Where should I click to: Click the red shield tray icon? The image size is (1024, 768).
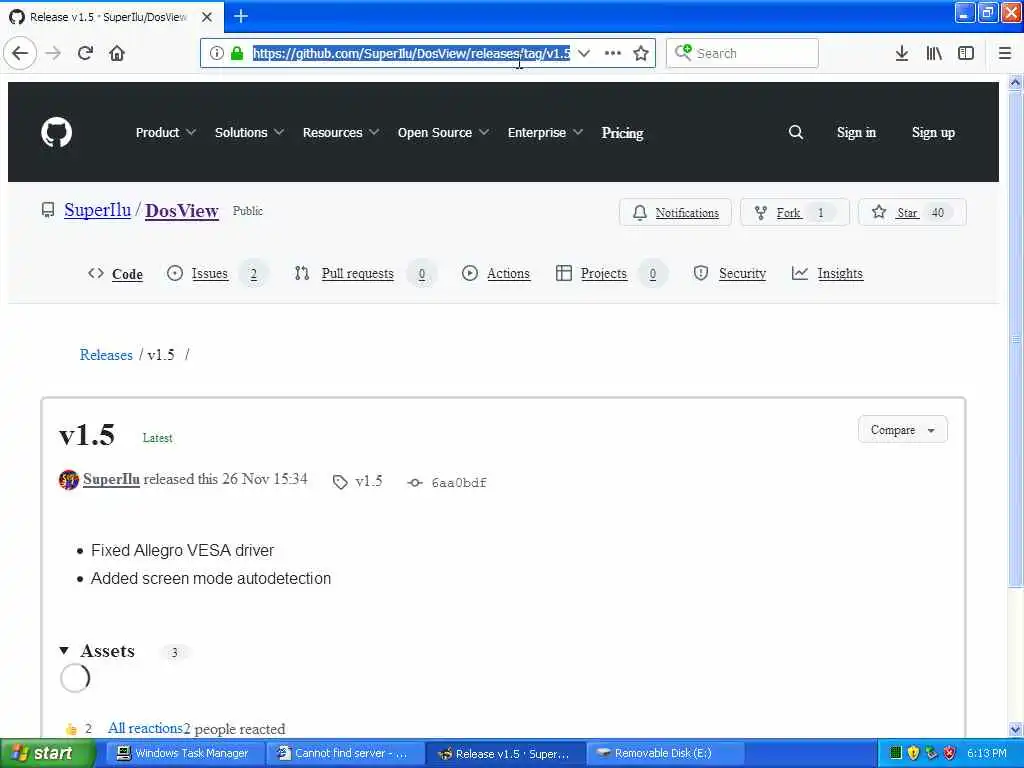click(x=950, y=753)
